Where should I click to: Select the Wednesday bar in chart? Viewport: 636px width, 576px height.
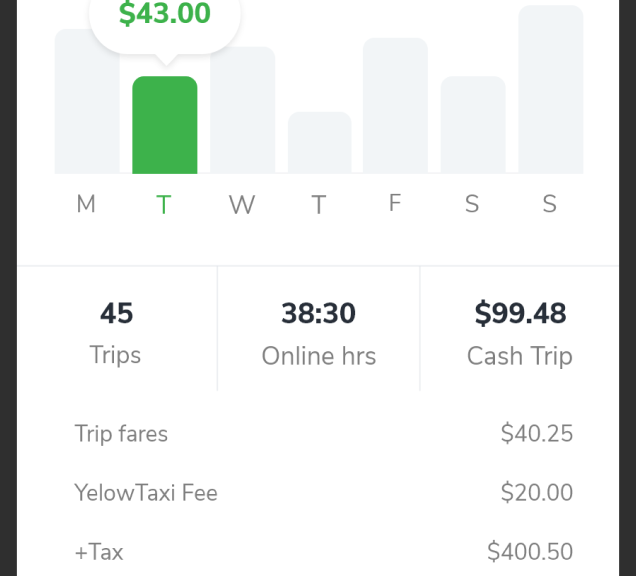(x=243, y=110)
